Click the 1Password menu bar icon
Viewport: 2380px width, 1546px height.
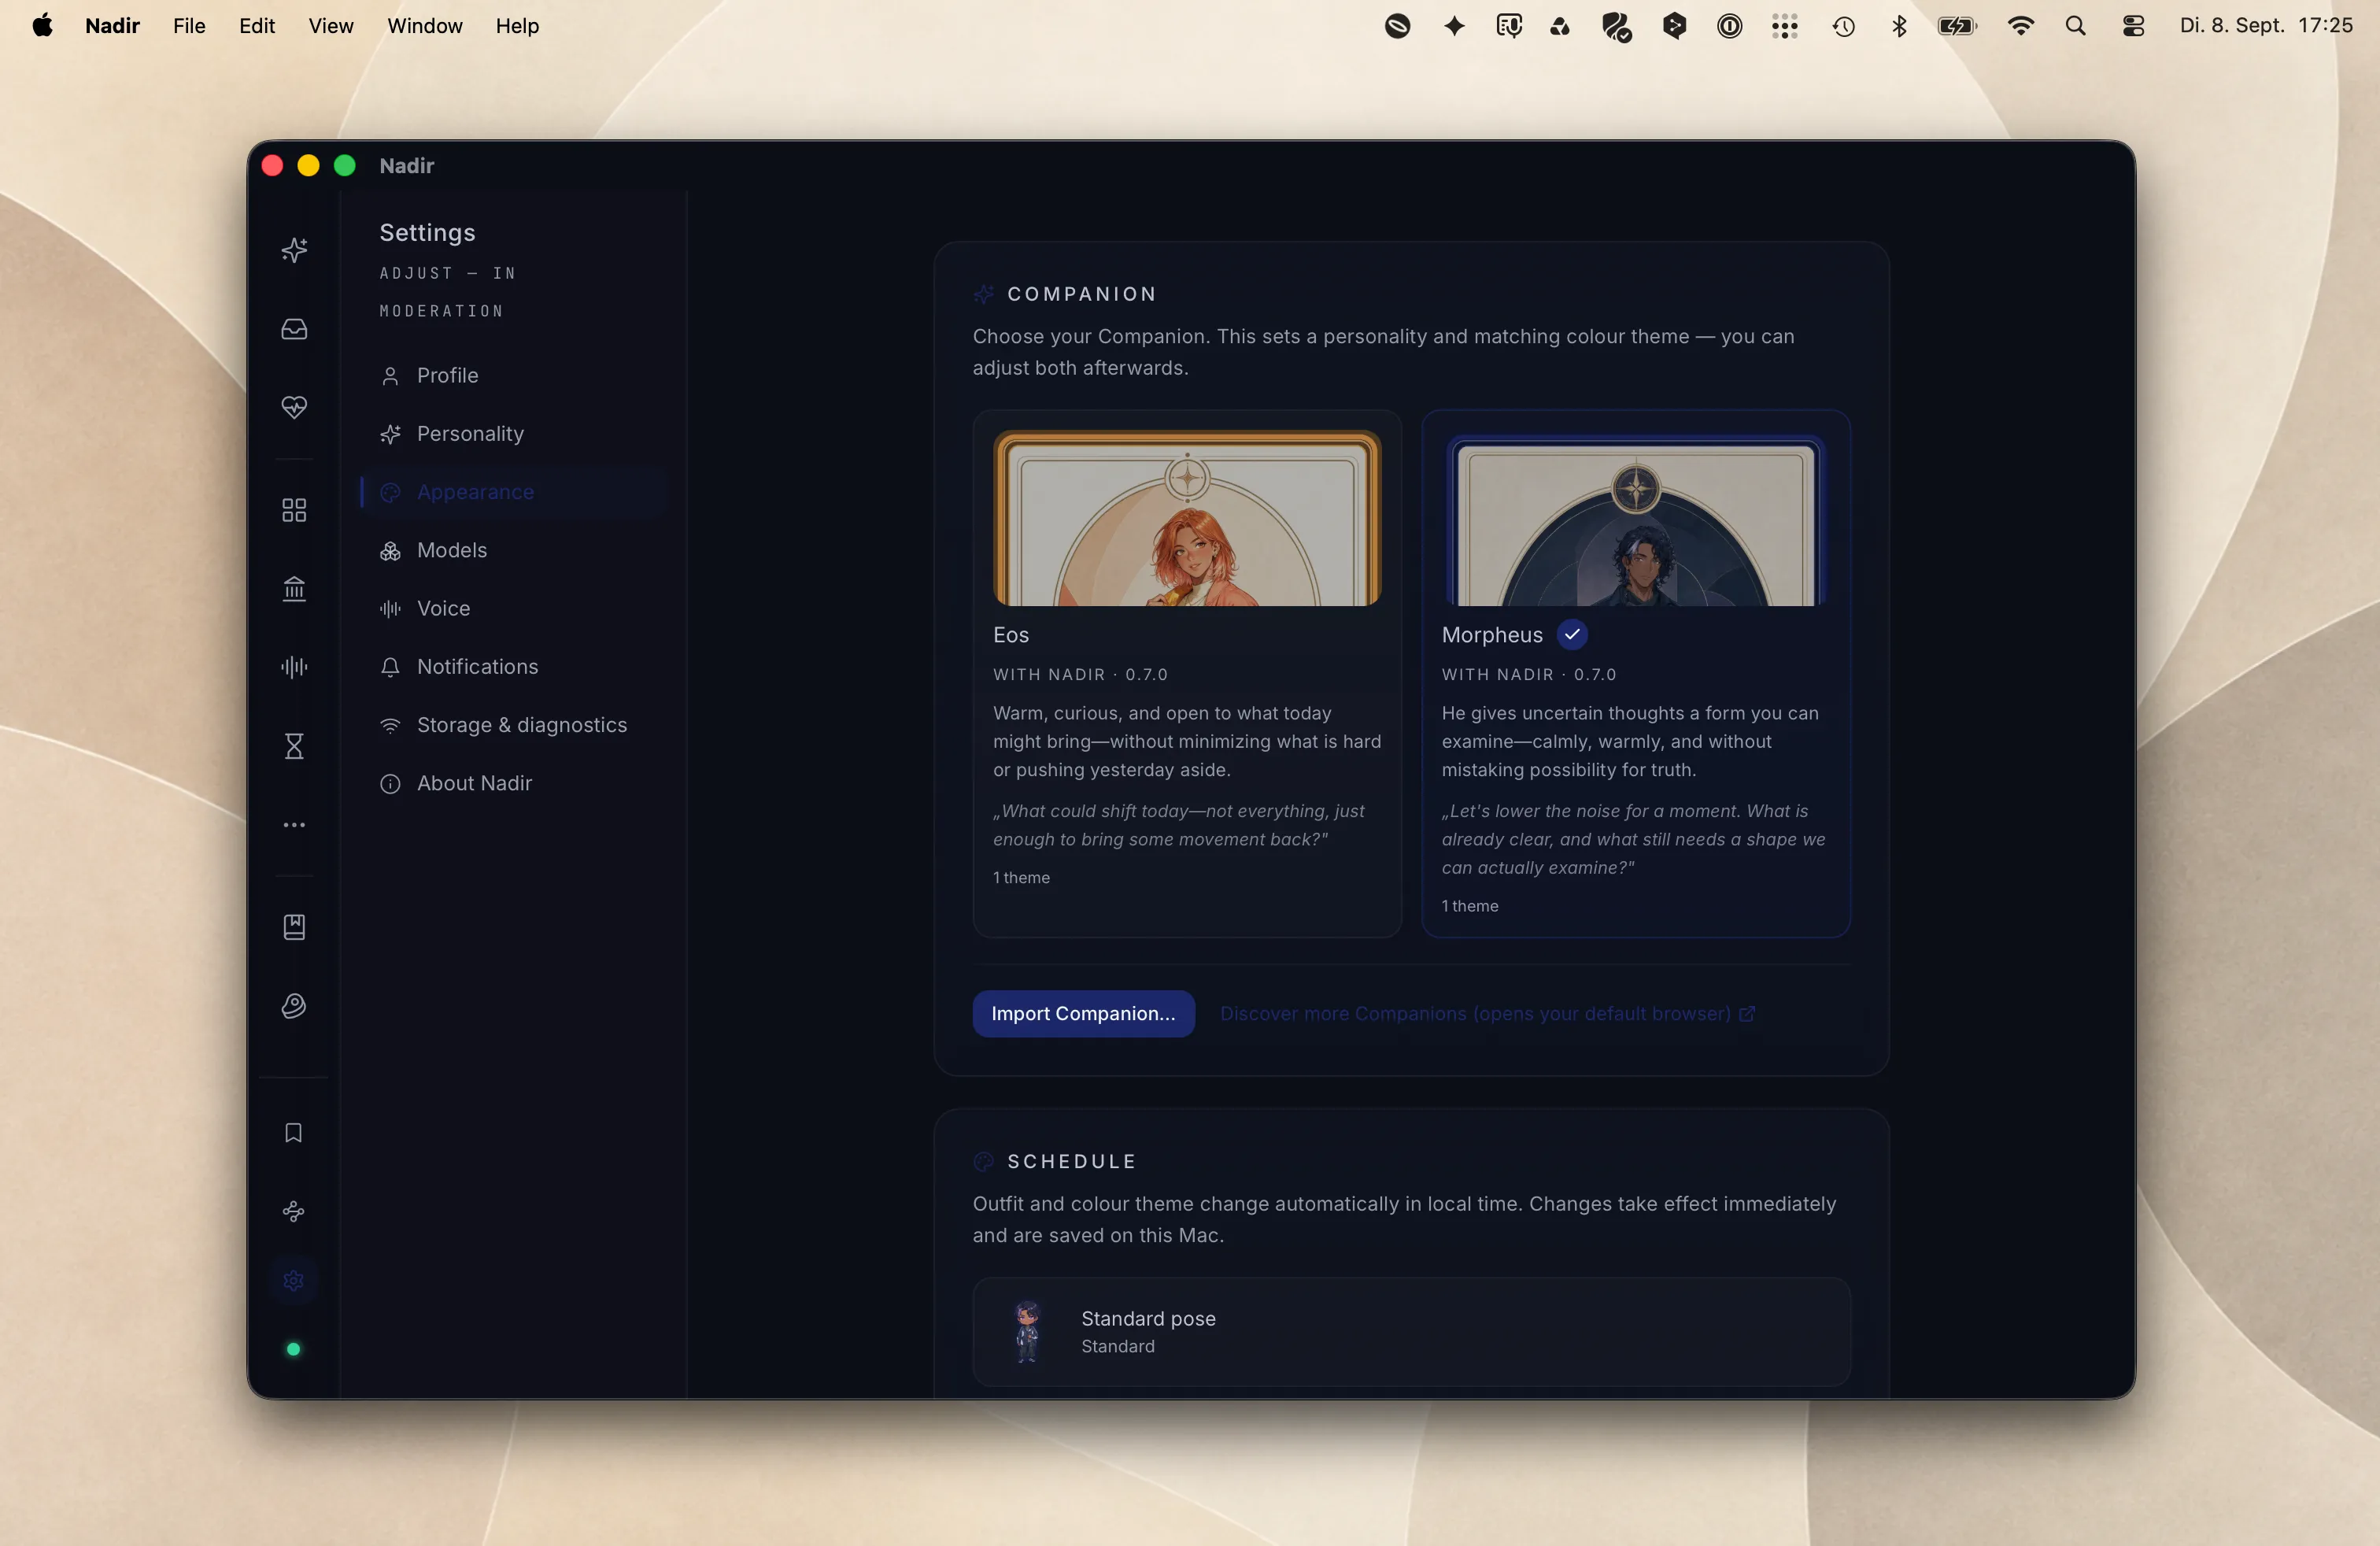1730,26
